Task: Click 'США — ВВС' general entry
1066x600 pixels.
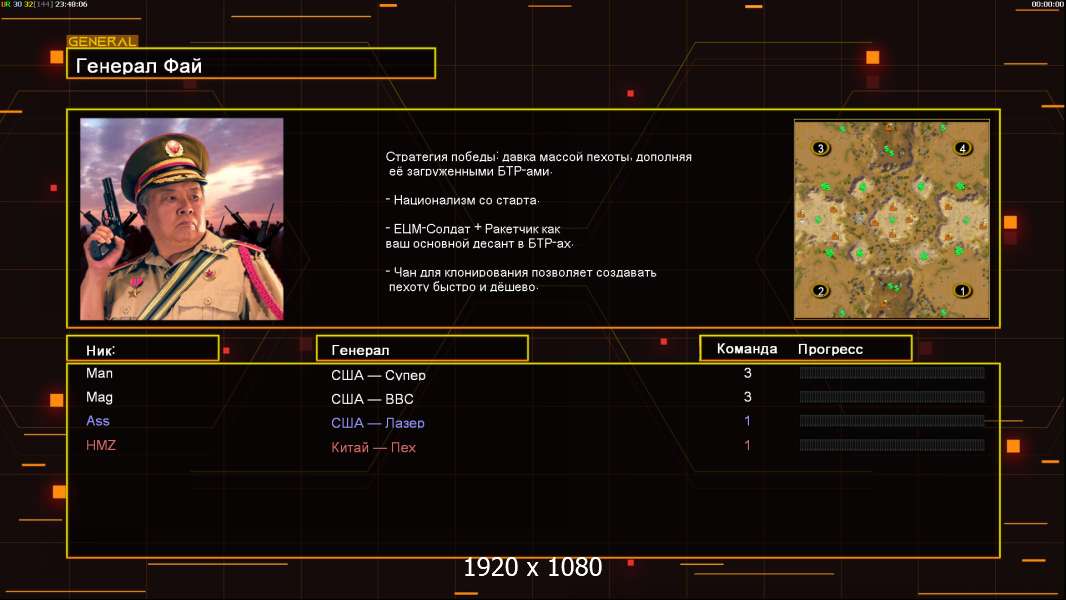Action: (372, 399)
